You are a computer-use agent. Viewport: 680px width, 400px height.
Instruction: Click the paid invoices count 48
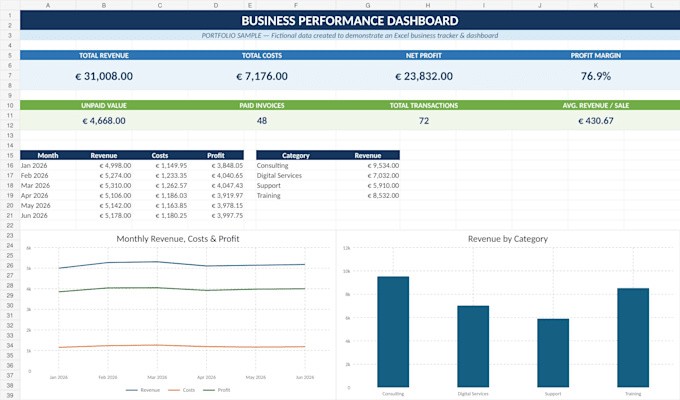(x=262, y=121)
